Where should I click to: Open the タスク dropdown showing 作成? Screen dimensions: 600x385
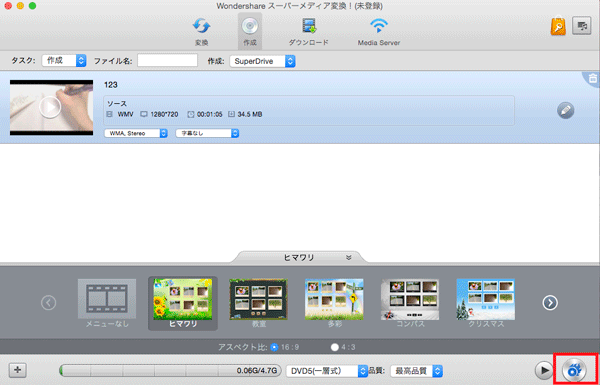click(64, 60)
